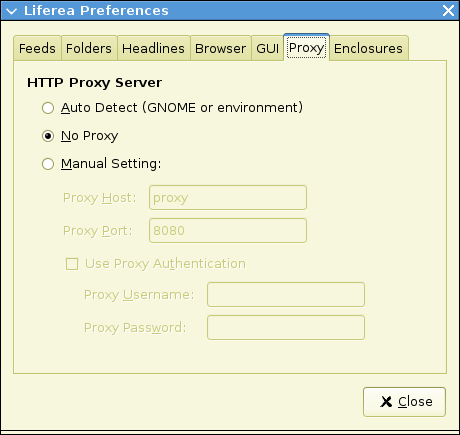This screenshot has height=435, width=460.
Task: Choose Manual Setting radio button
Action: pyautogui.click(x=48, y=164)
